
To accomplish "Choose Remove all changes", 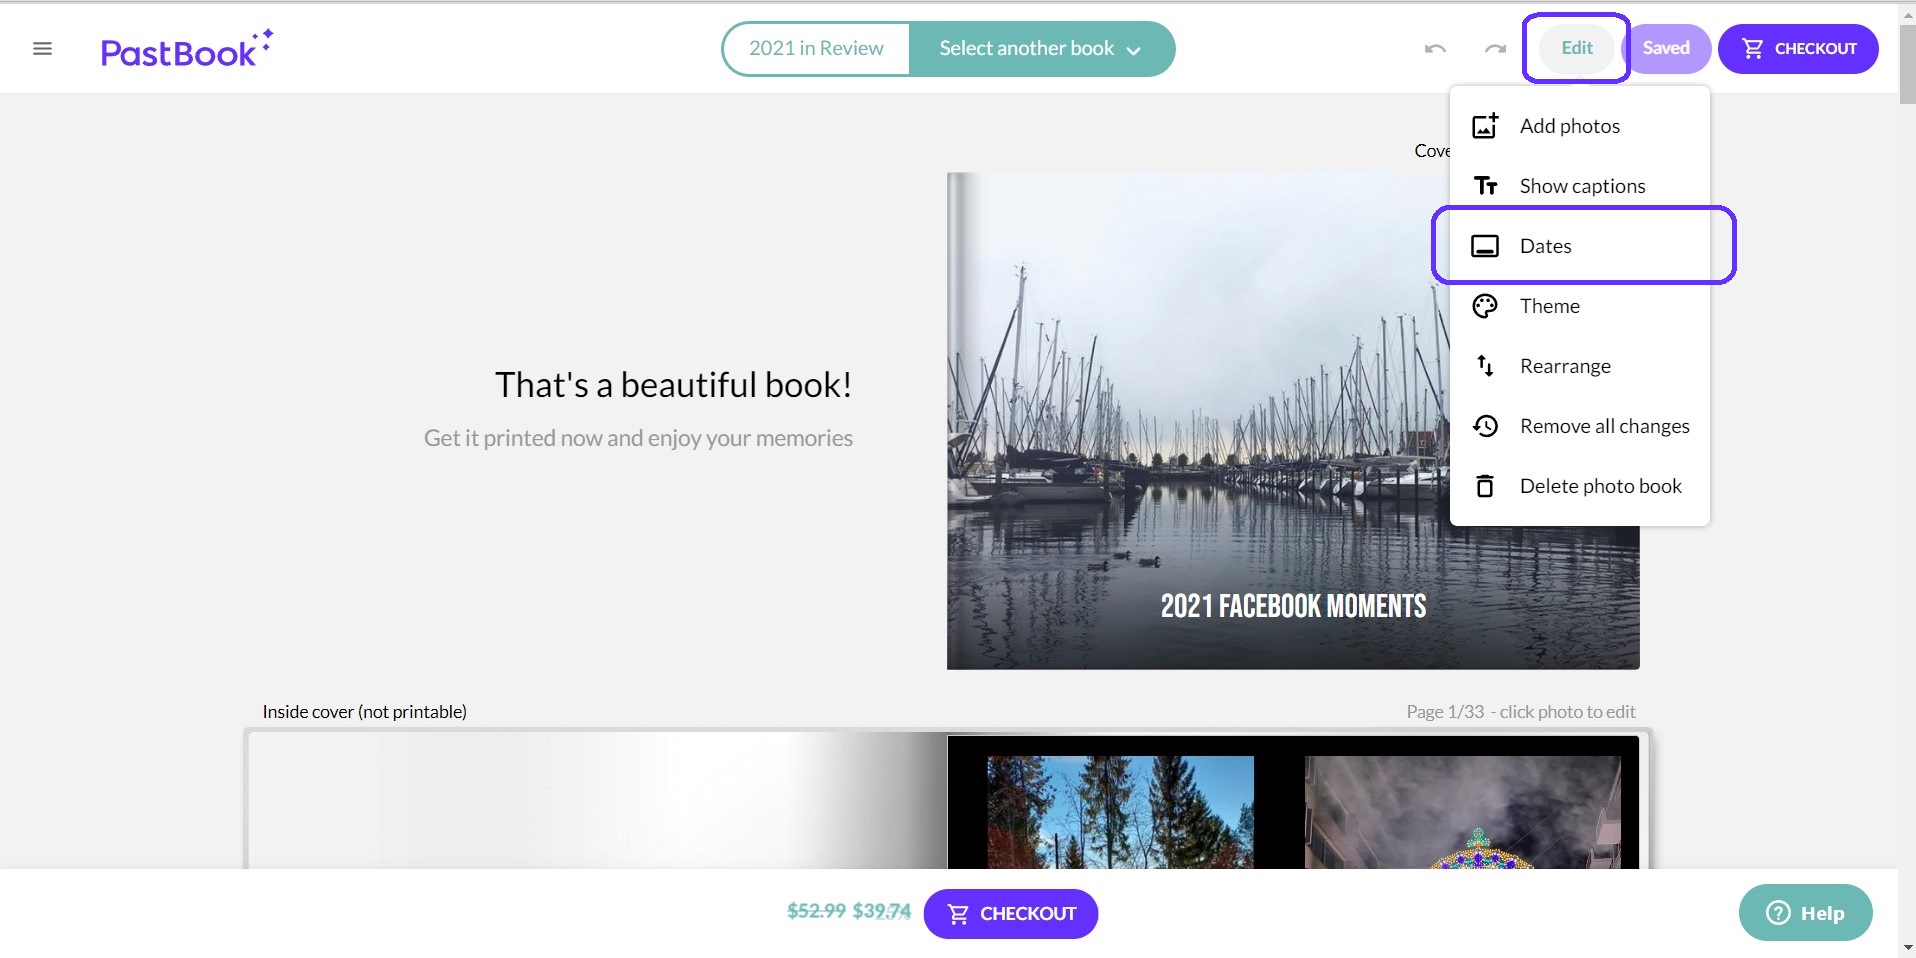I will [1580, 426].
